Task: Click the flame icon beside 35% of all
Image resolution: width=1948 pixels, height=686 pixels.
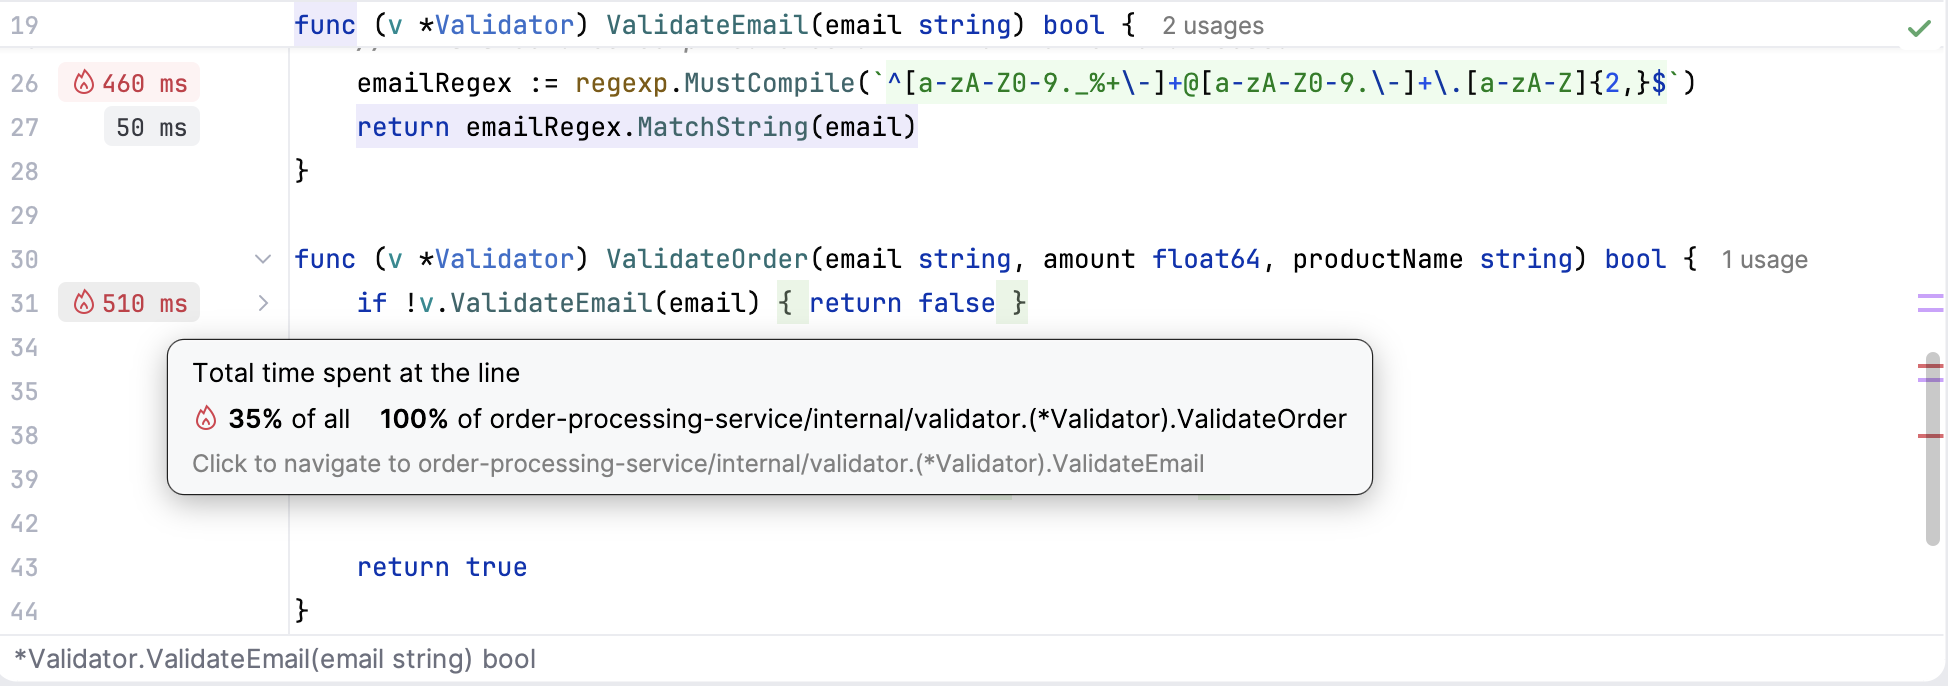Action: (206, 419)
